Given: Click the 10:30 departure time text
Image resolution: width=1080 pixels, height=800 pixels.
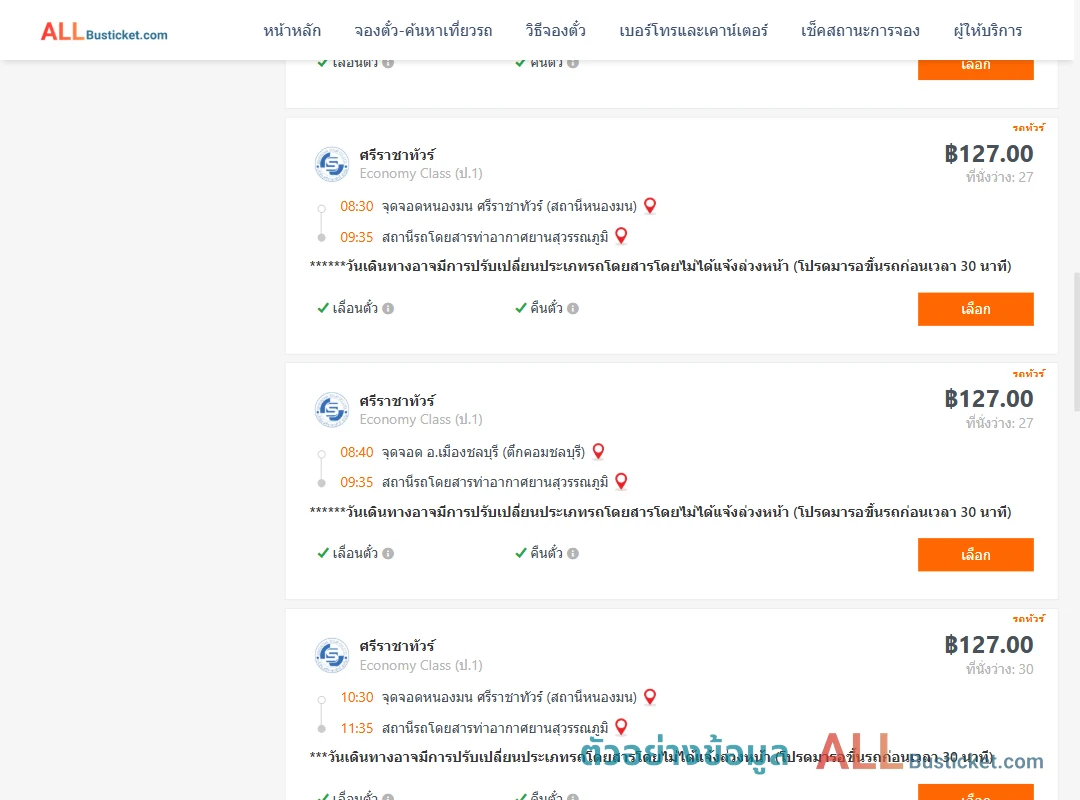Looking at the screenshot, I should click(356, 697).
